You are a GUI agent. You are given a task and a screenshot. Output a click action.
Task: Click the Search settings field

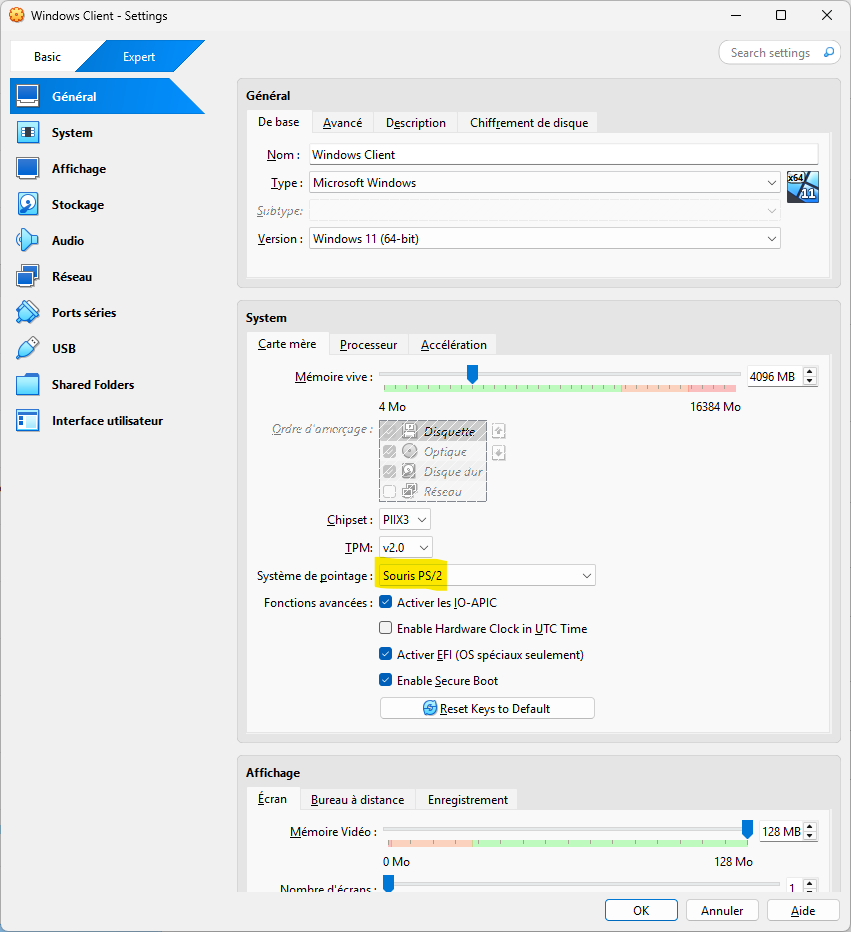(x=780, y=53)
